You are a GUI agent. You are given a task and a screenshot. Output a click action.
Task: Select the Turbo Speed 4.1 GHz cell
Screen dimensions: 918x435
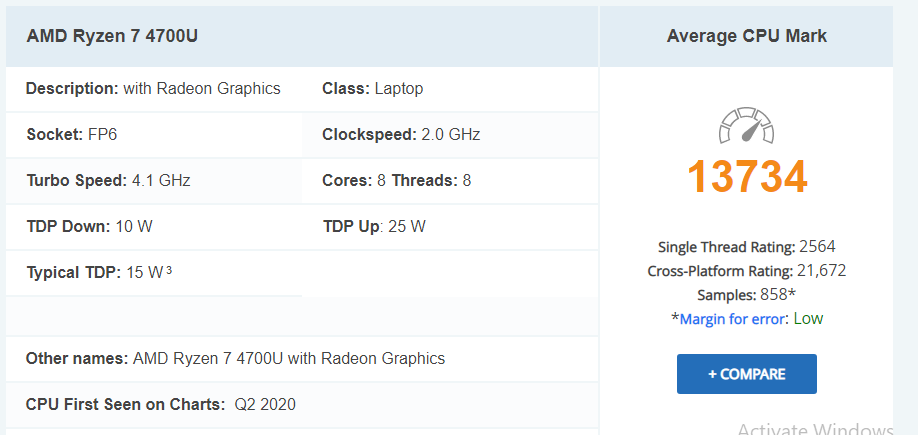pyautogui.click(x=154, y=180)
